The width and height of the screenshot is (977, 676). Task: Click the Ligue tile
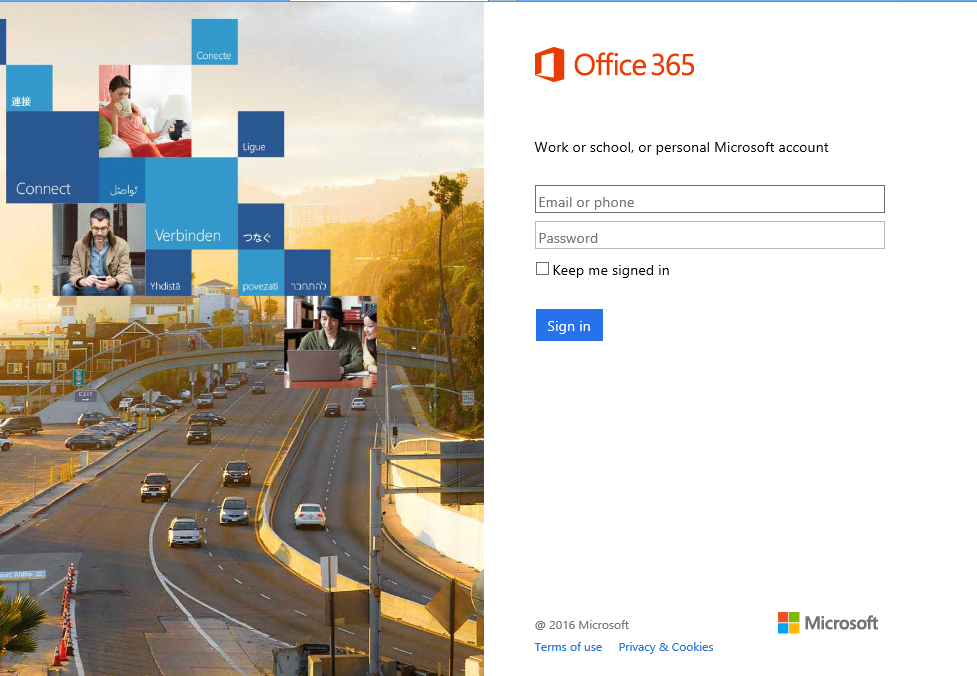point(260,134)
